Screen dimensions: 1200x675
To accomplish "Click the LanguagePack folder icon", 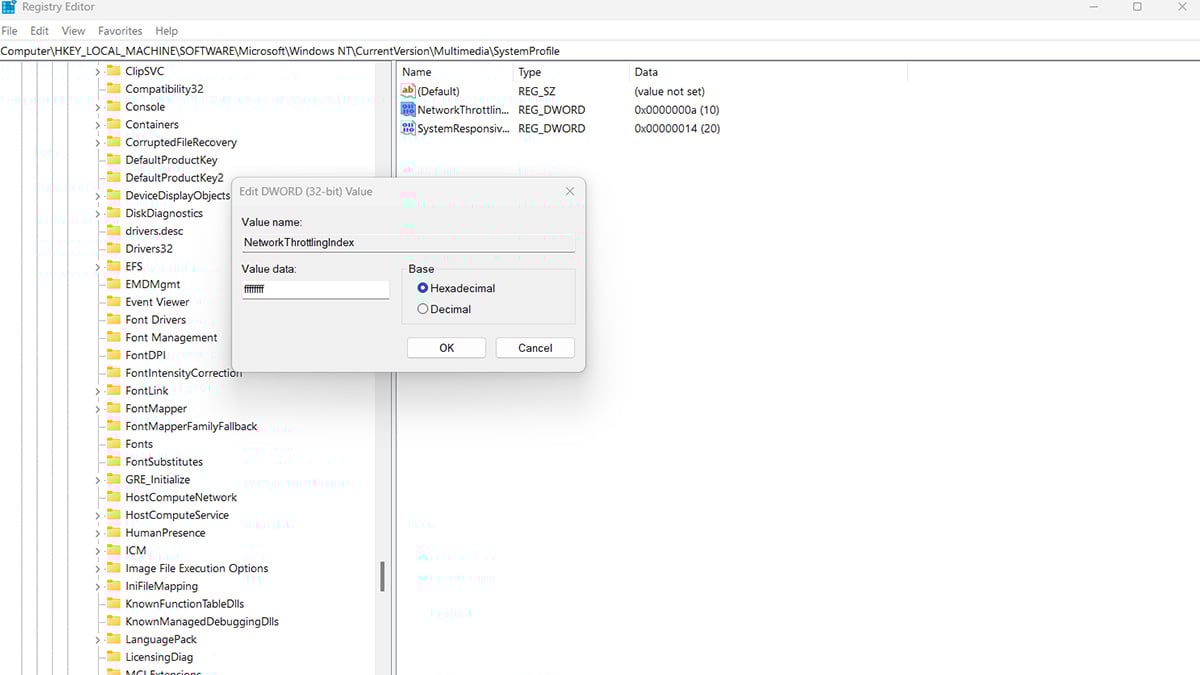I will tap(113, 640).
